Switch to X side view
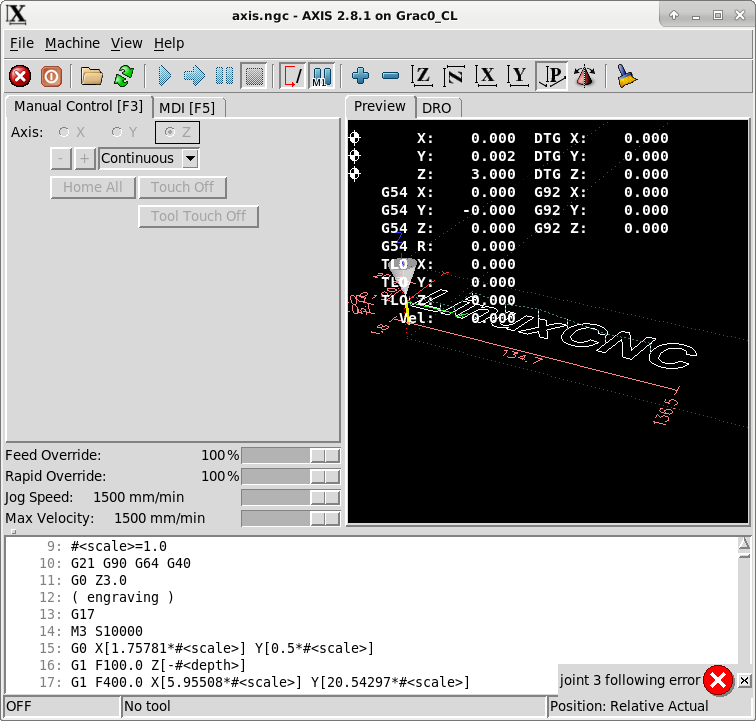This screenshot has height=721, width=756. (x=486, y=76)
